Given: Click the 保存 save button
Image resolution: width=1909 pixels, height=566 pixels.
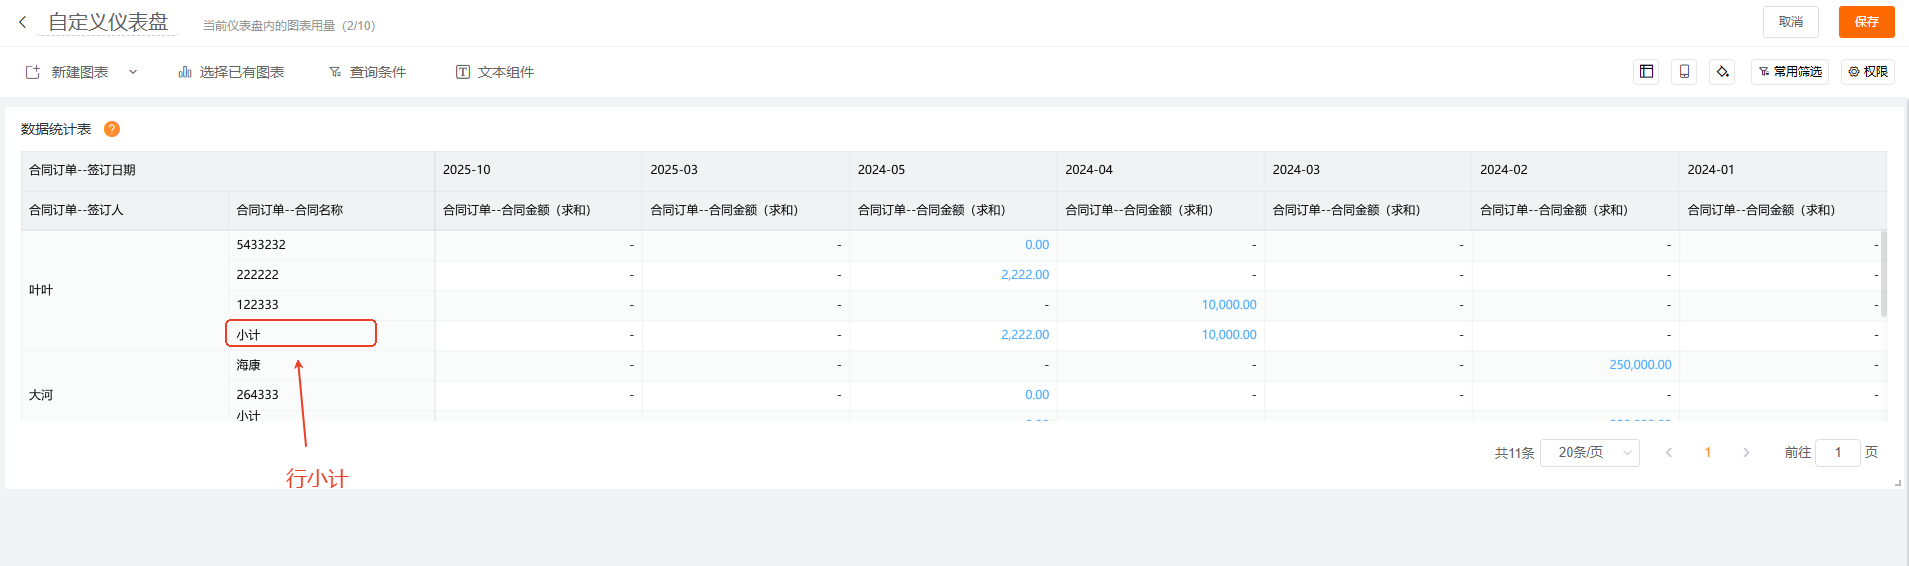Looking at the screenshot, I should tap(1866, 22).
